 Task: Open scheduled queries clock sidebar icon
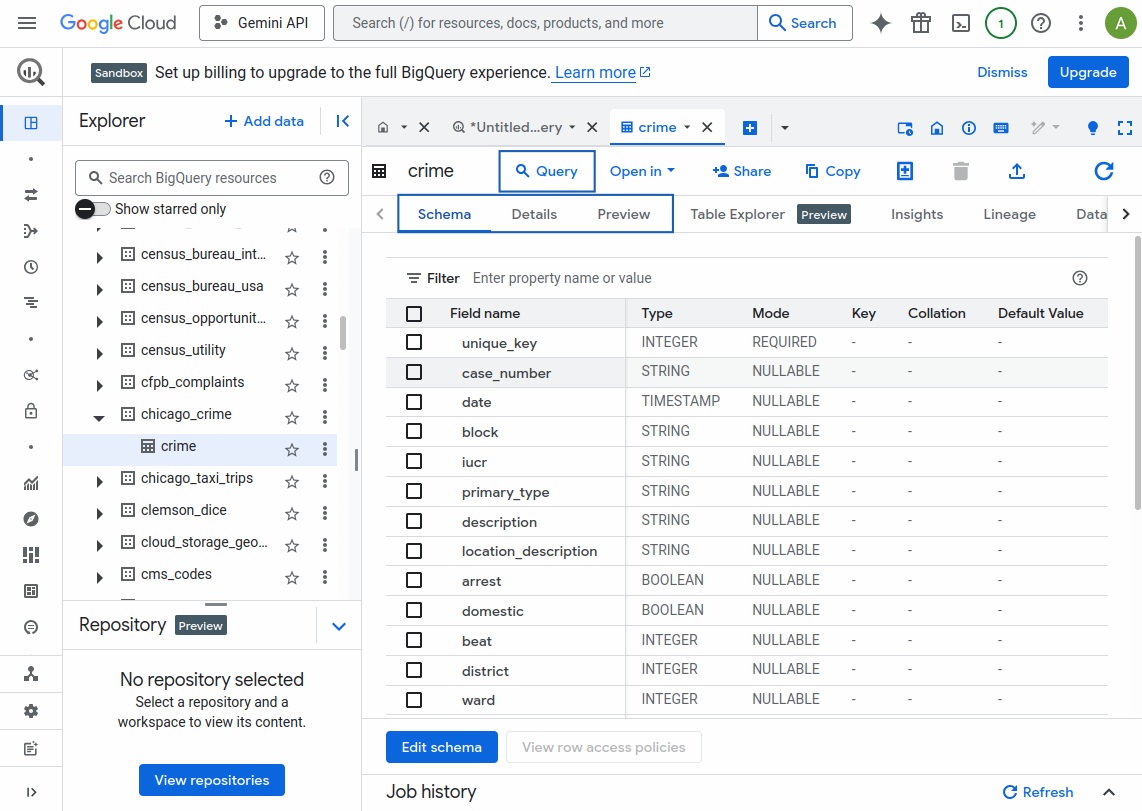tap(31, 267)
